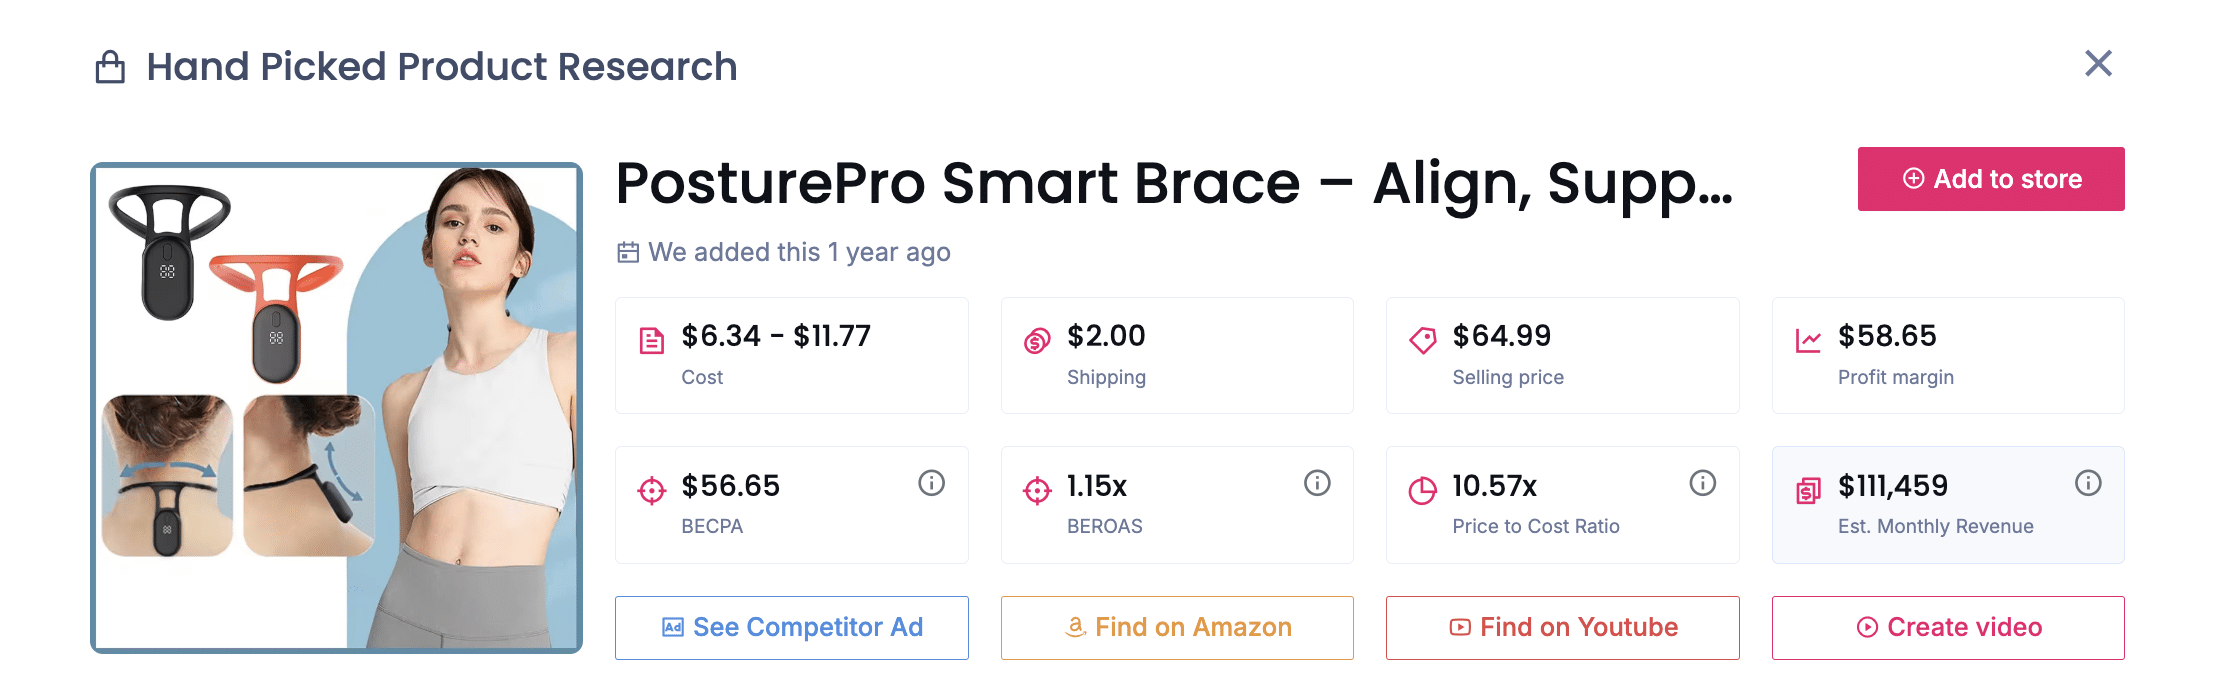Click the Selling price tag icon

tap(1423, 339)
